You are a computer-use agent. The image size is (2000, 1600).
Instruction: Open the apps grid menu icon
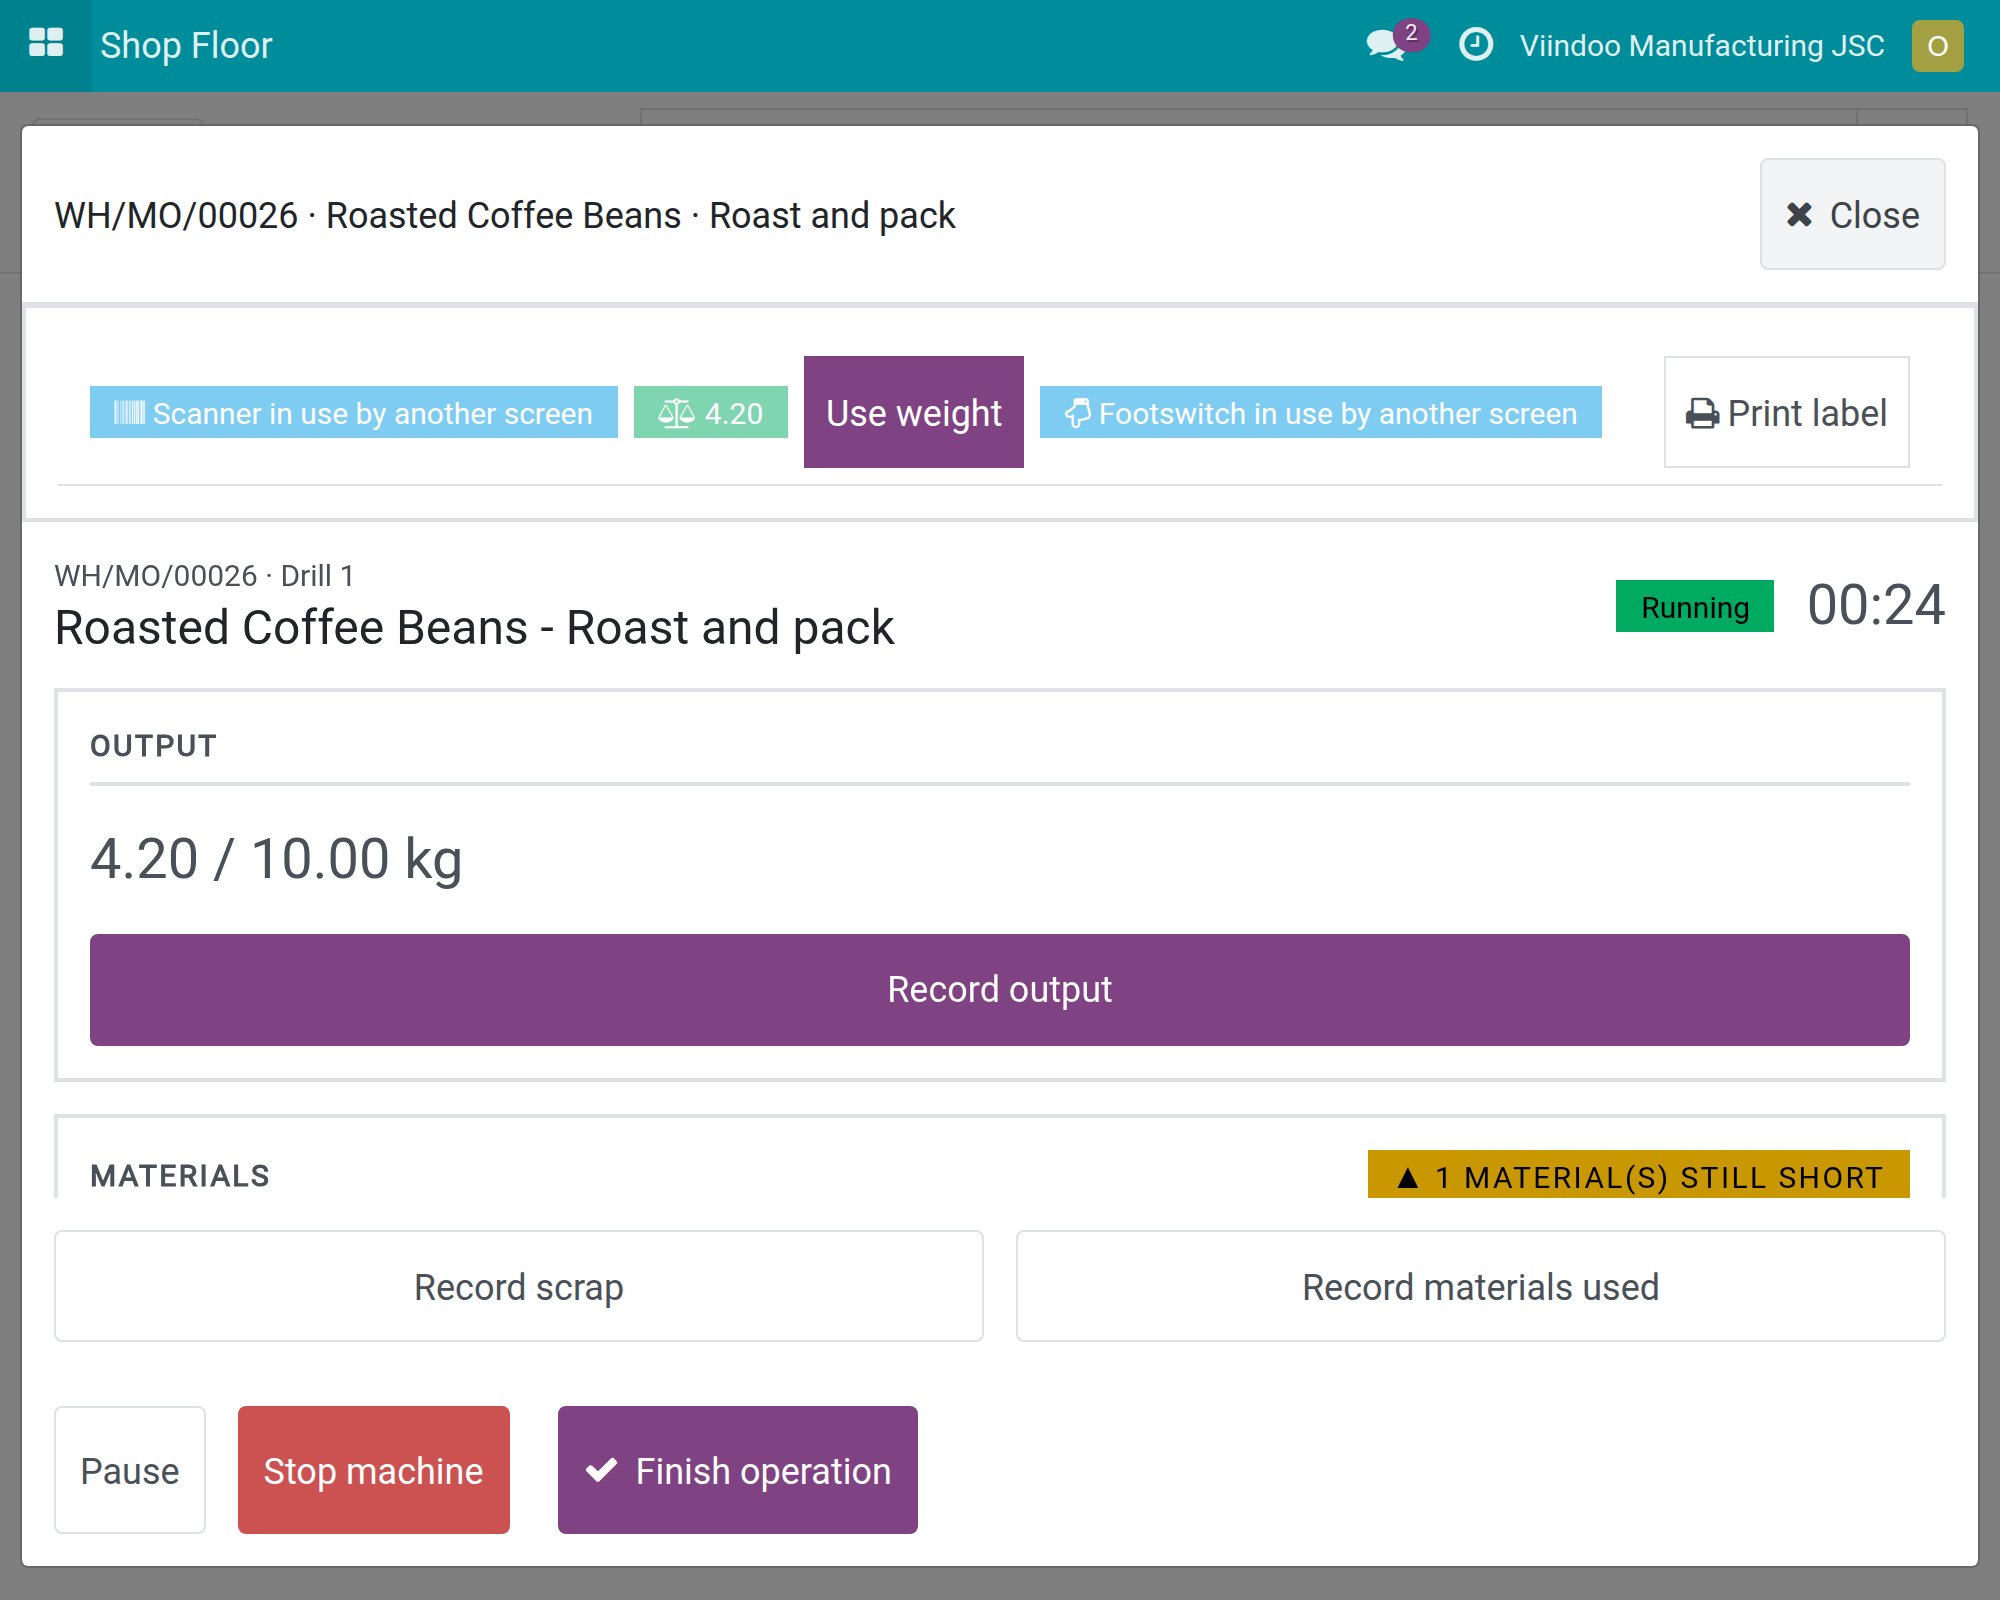pyautogui.click(x=46, y=44)
